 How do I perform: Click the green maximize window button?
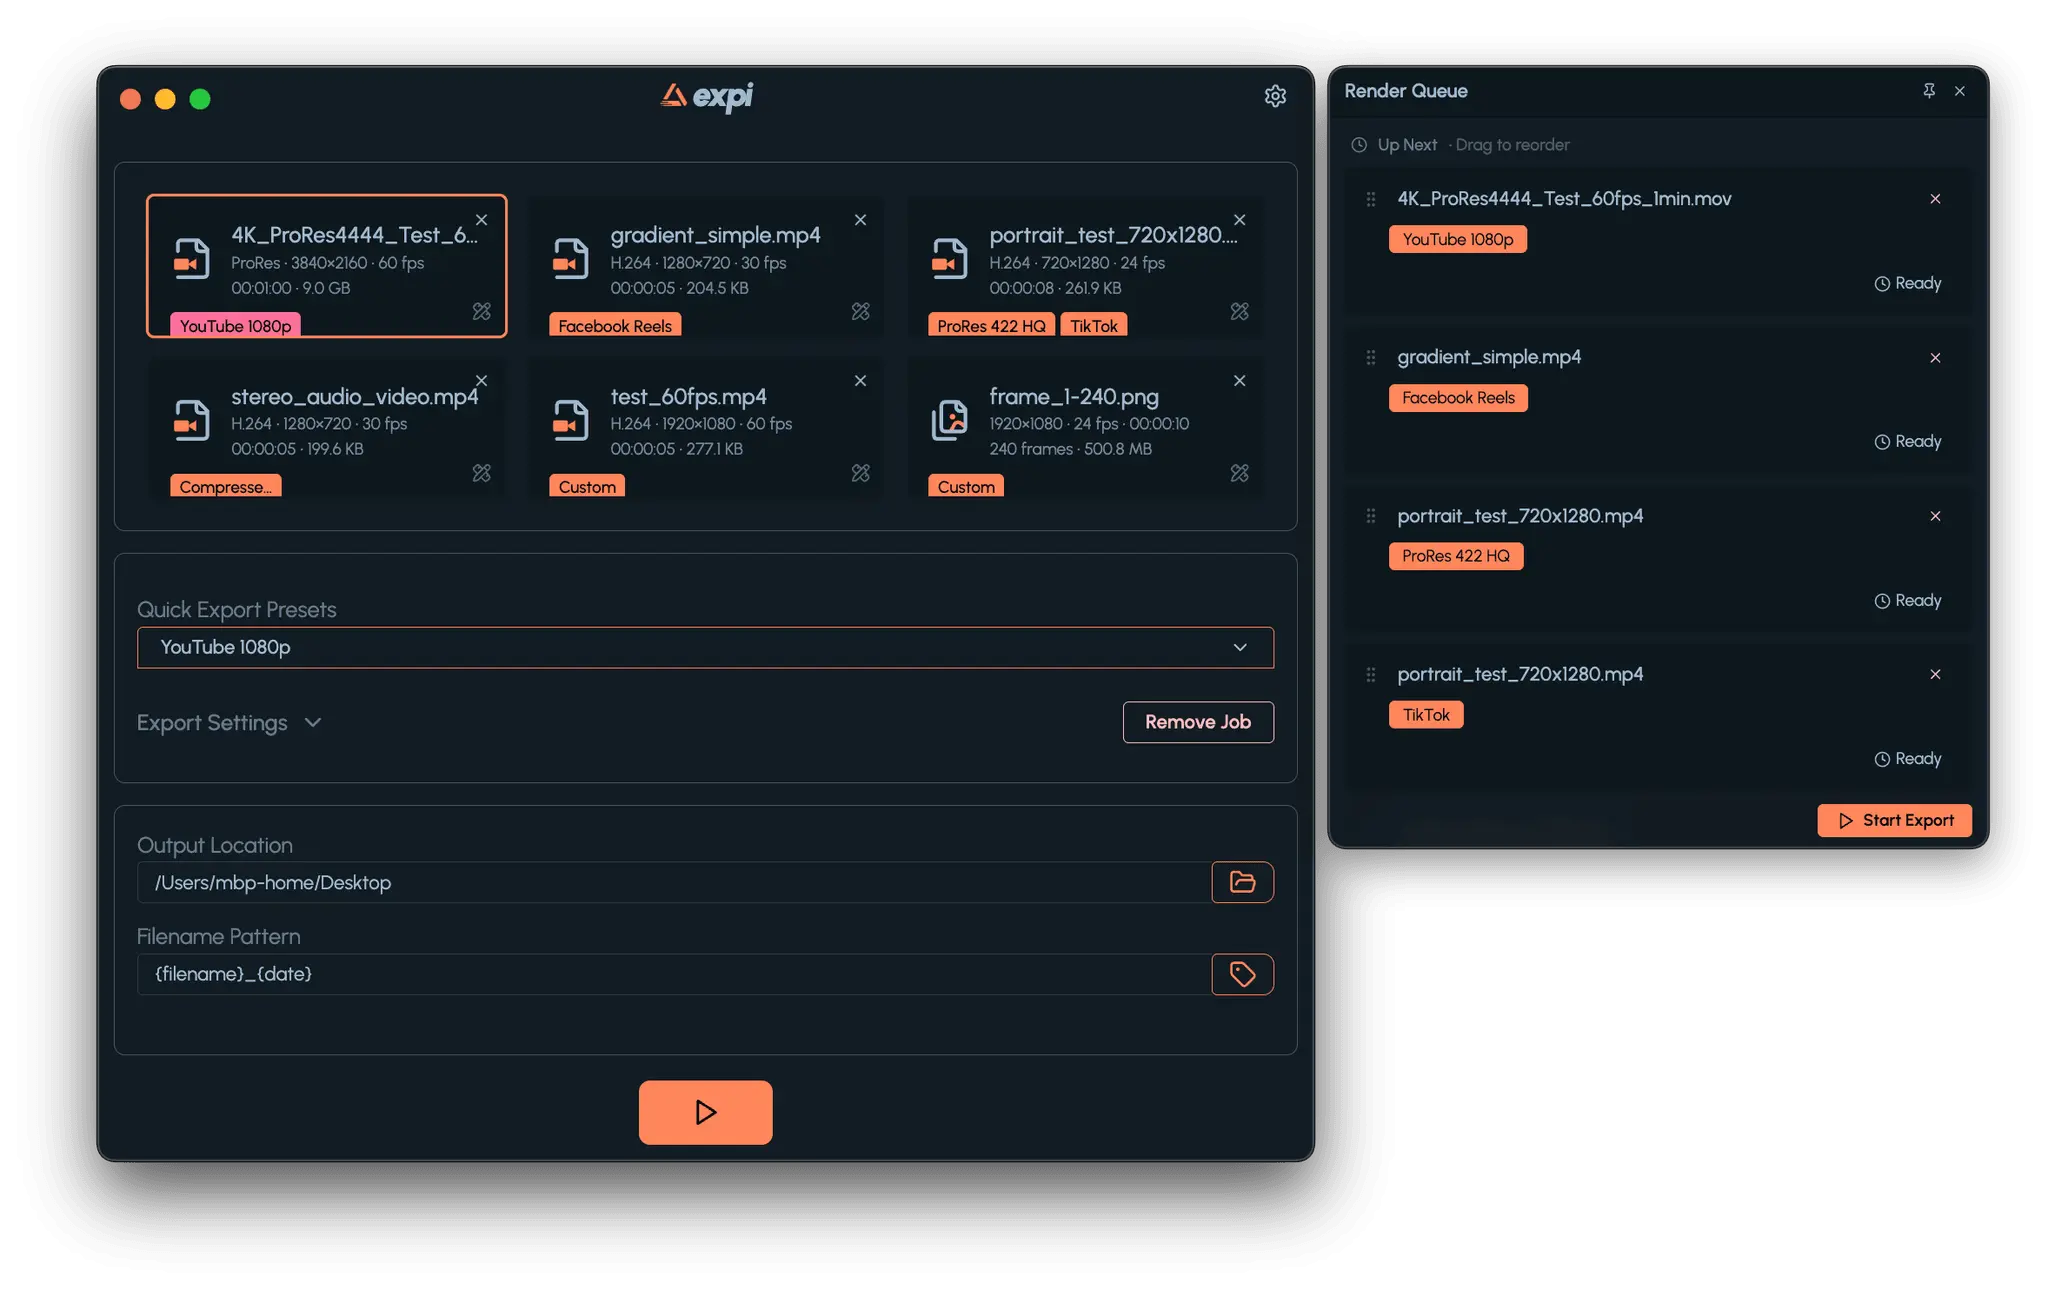tap(200, 99)
